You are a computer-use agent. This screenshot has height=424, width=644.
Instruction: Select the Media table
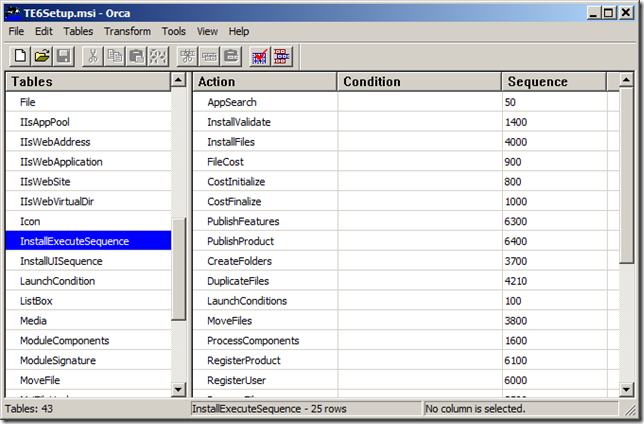point(88,320)
